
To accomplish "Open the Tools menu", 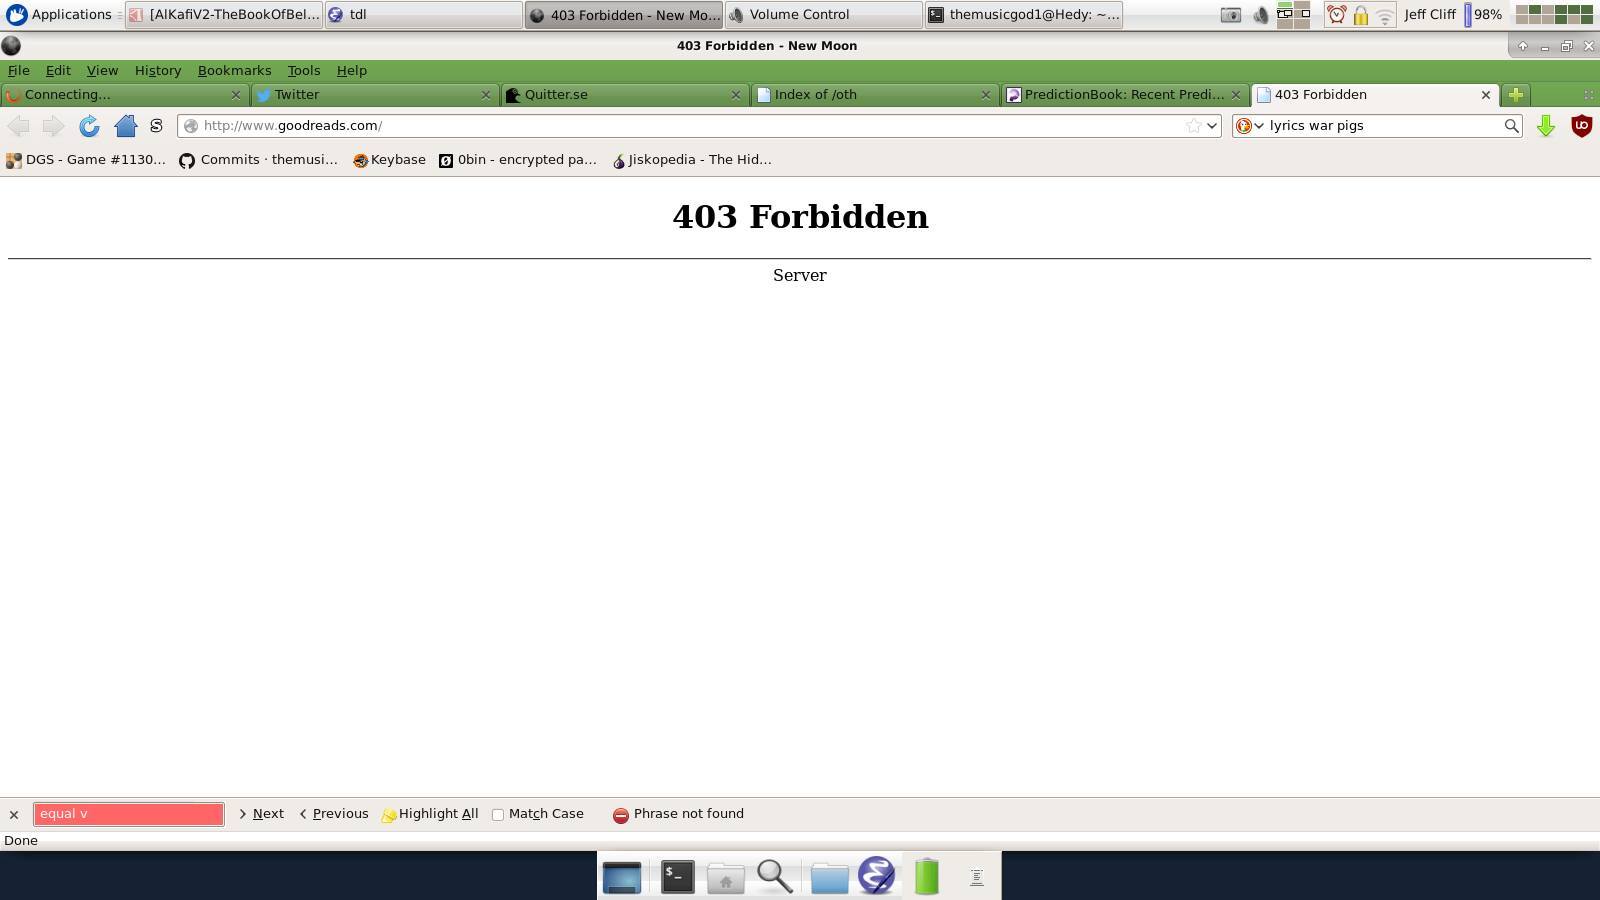I will pyautogui.click(x=304, y=70).
